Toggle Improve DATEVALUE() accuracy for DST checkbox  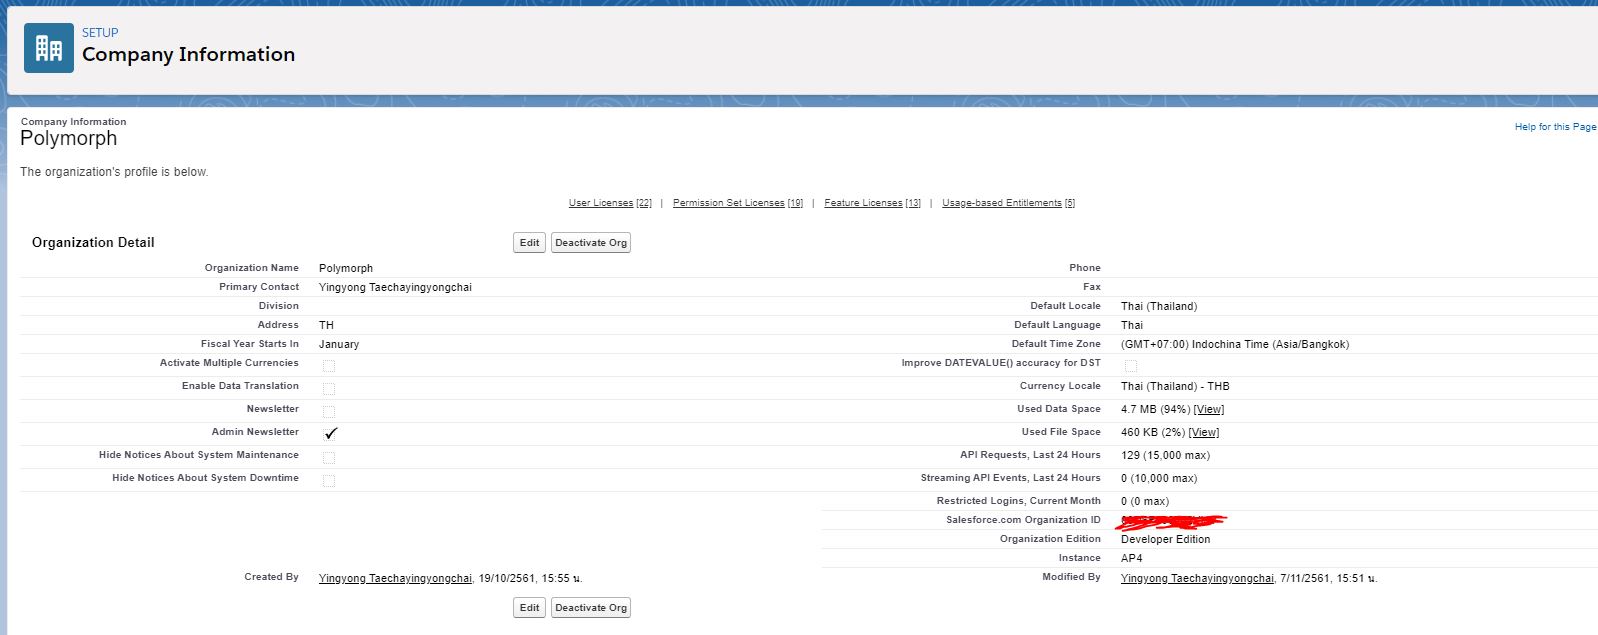(1131, 366)
